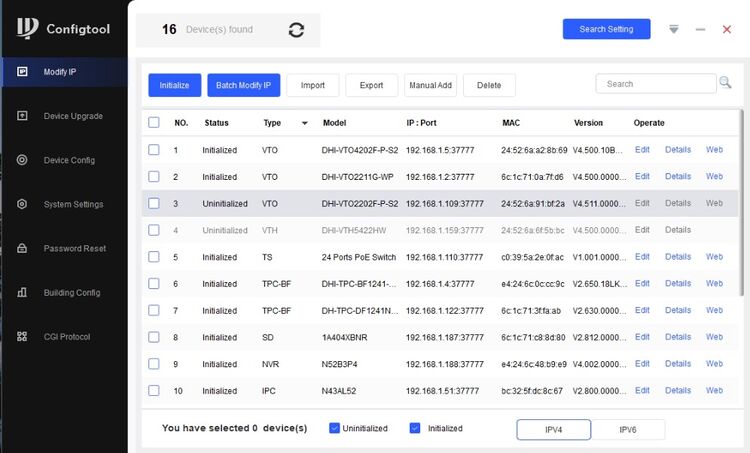Open Web for 1A404XBNR device
This screenshot has height=453, width=750.
tap(714, 337)
